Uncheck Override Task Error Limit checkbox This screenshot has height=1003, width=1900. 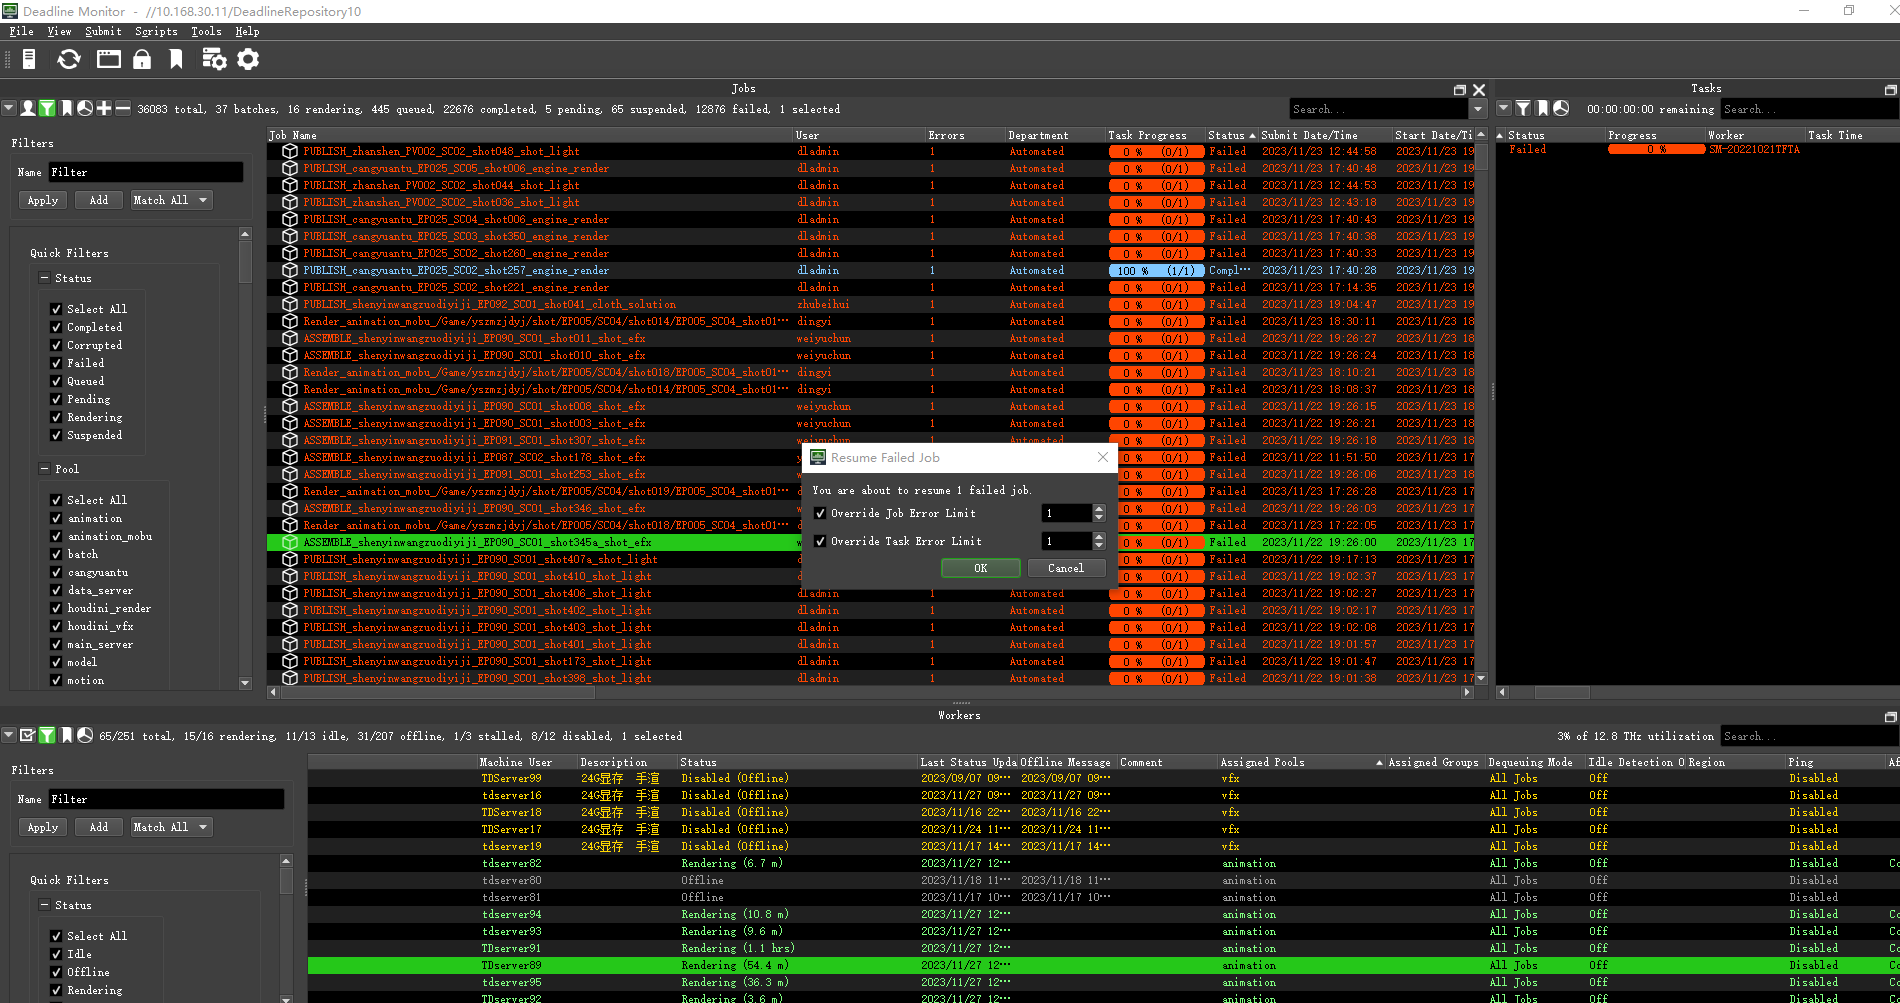click(820, 542)
